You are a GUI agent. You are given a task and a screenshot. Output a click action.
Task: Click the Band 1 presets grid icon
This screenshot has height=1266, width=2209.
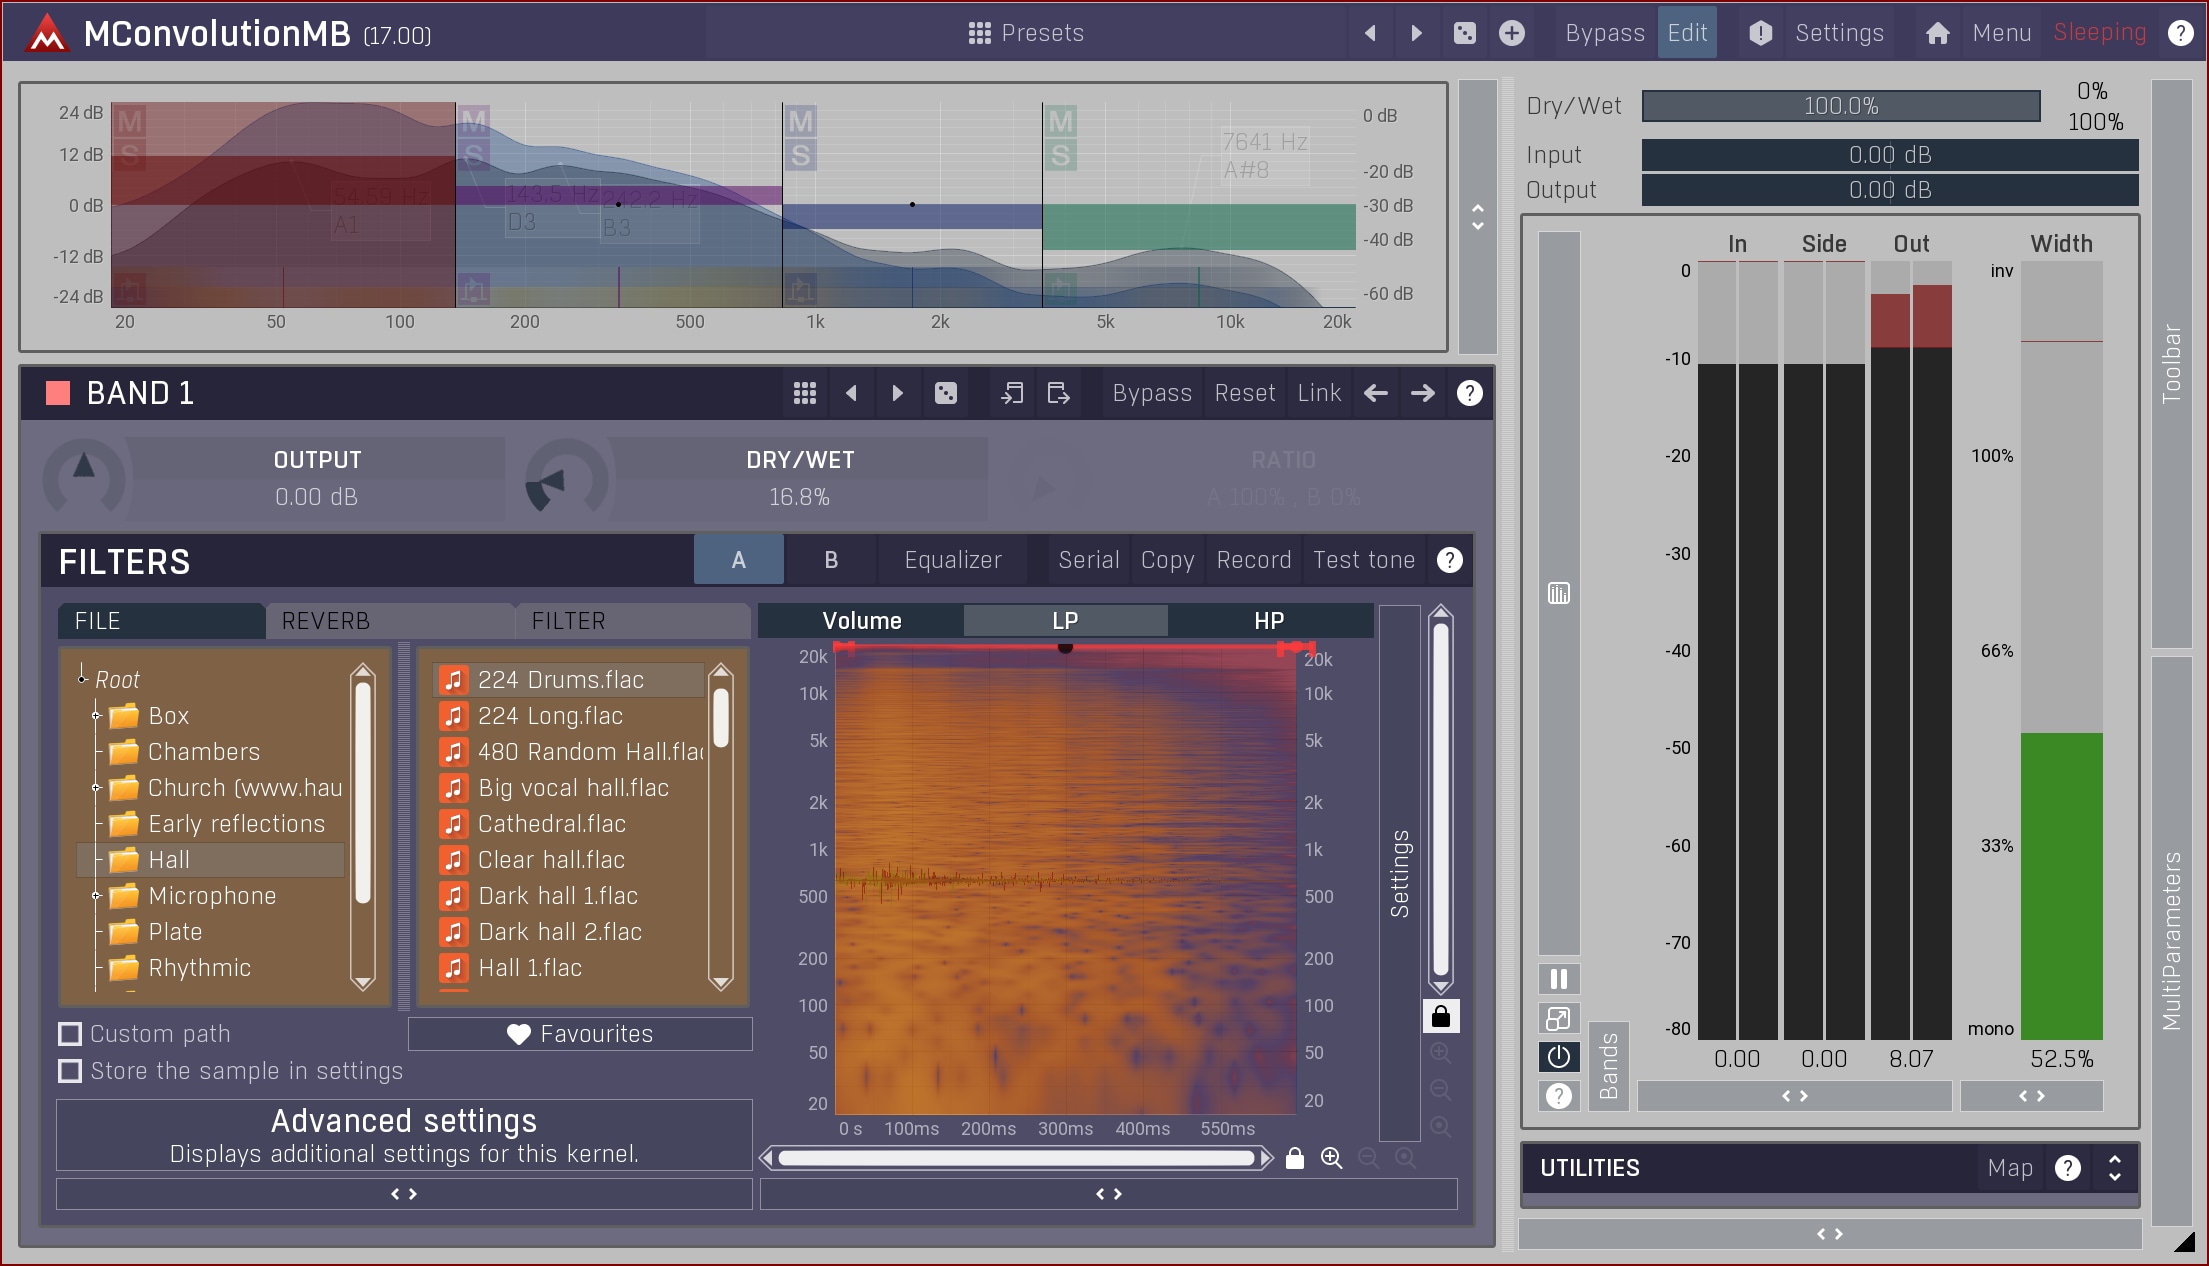pyautogui.click(x=804, y=393)
